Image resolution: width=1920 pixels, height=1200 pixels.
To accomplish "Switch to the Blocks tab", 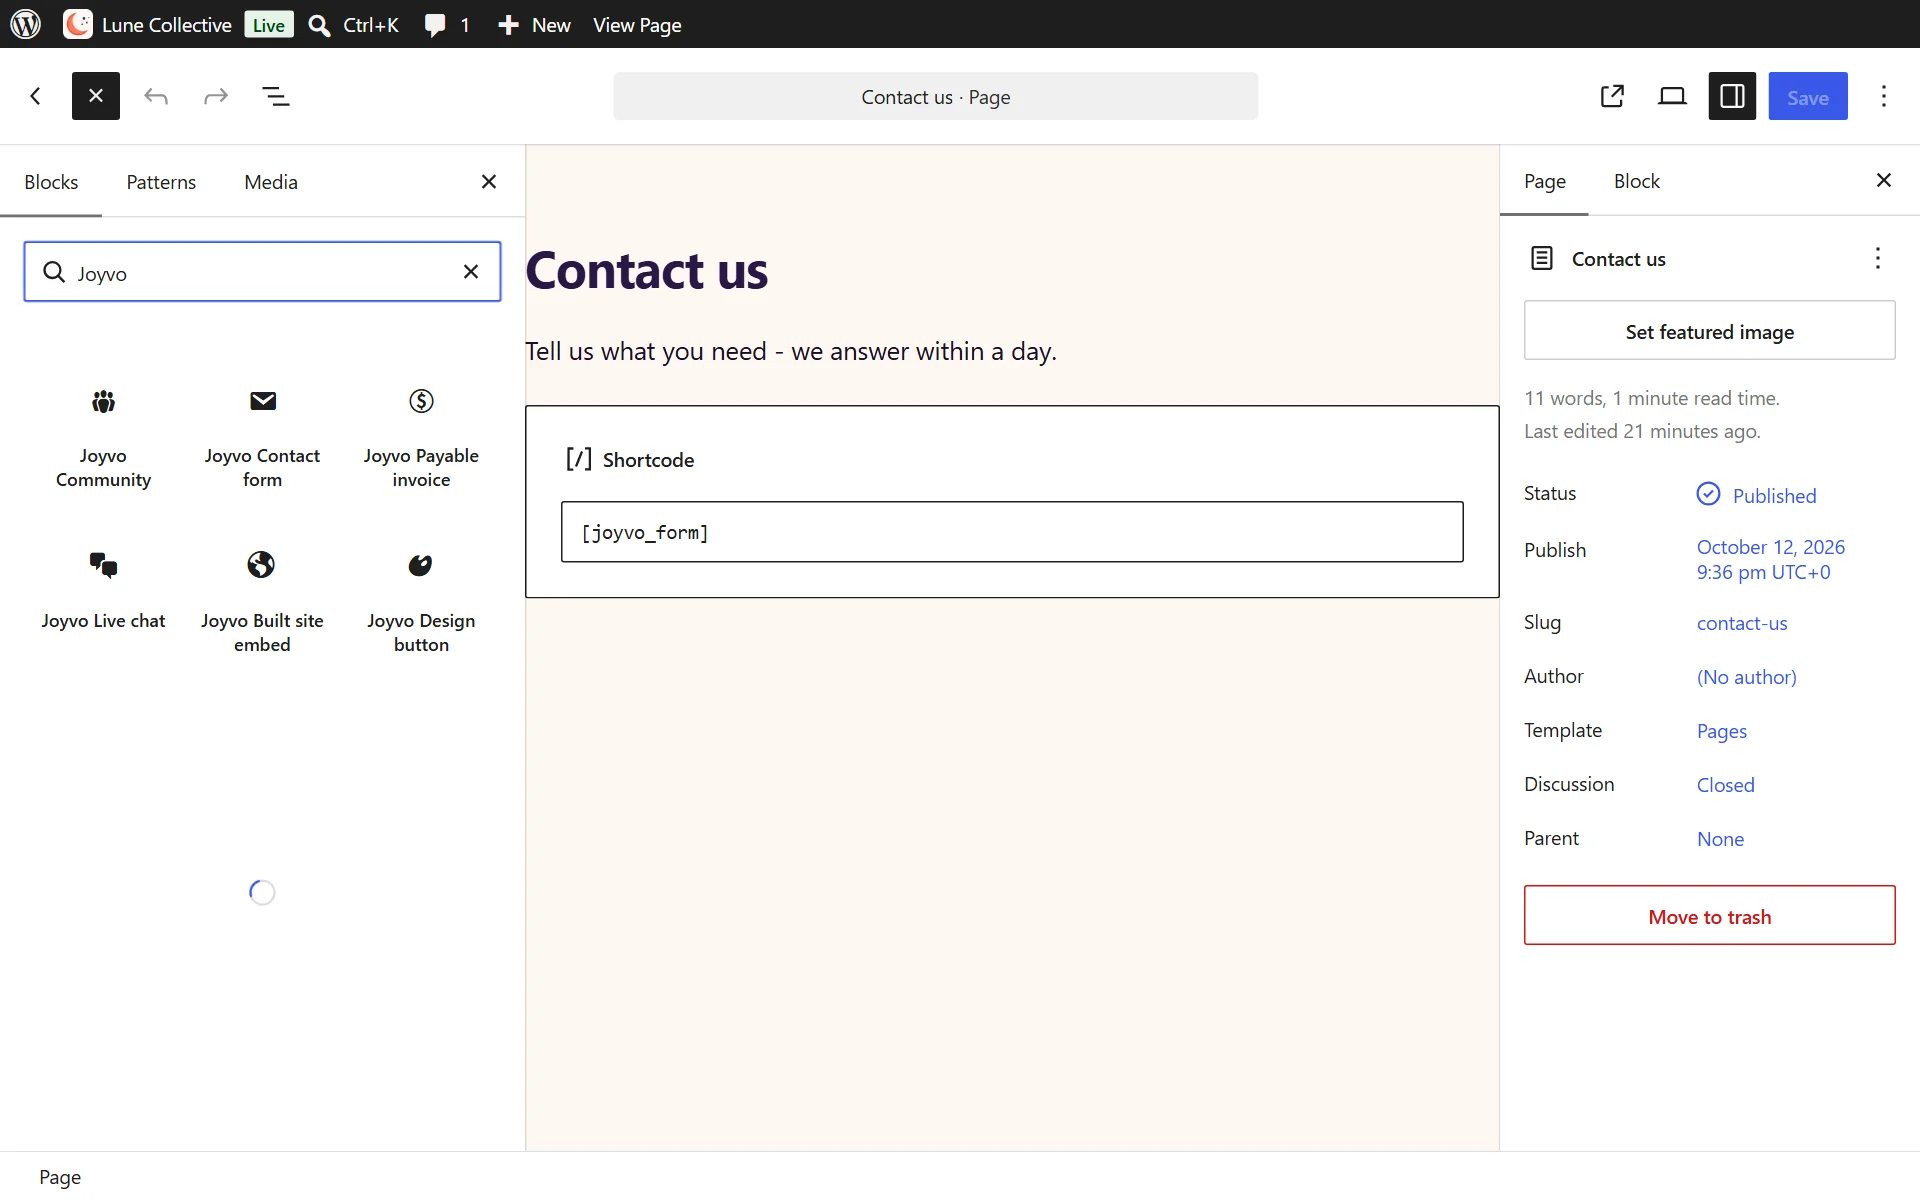I will (51, 182).
